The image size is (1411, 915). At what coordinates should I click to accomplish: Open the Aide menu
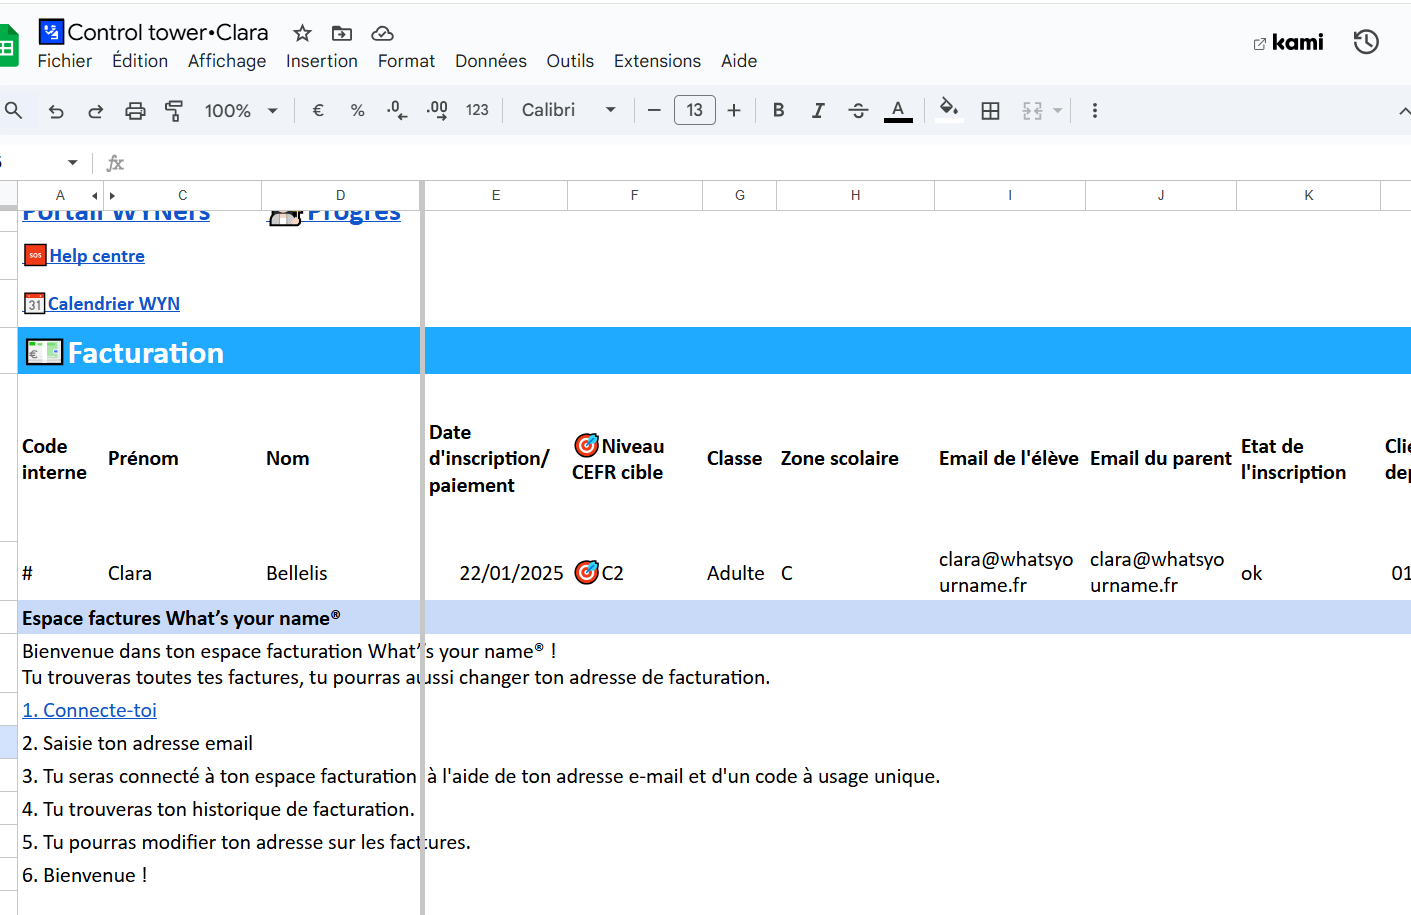click(x=739, y=61)
